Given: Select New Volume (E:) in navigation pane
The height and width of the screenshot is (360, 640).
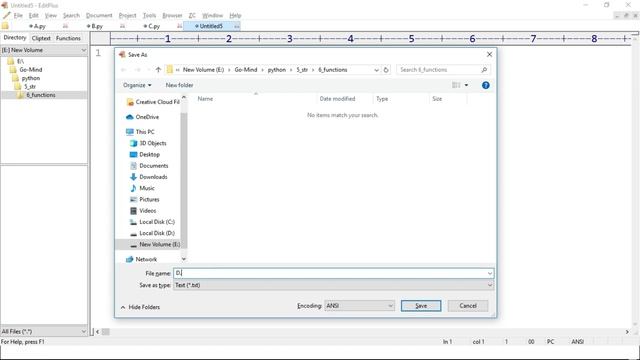Looking at the screenshot, I should [160, 244].
